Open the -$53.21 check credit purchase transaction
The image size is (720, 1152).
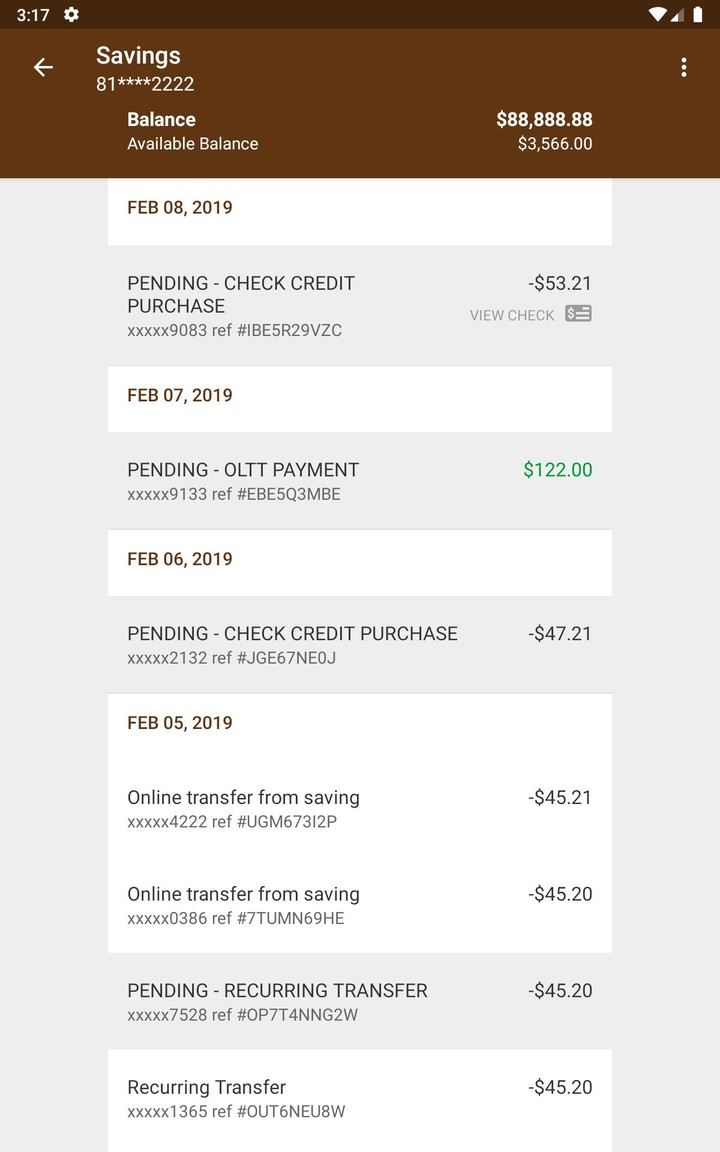(300, 305)
